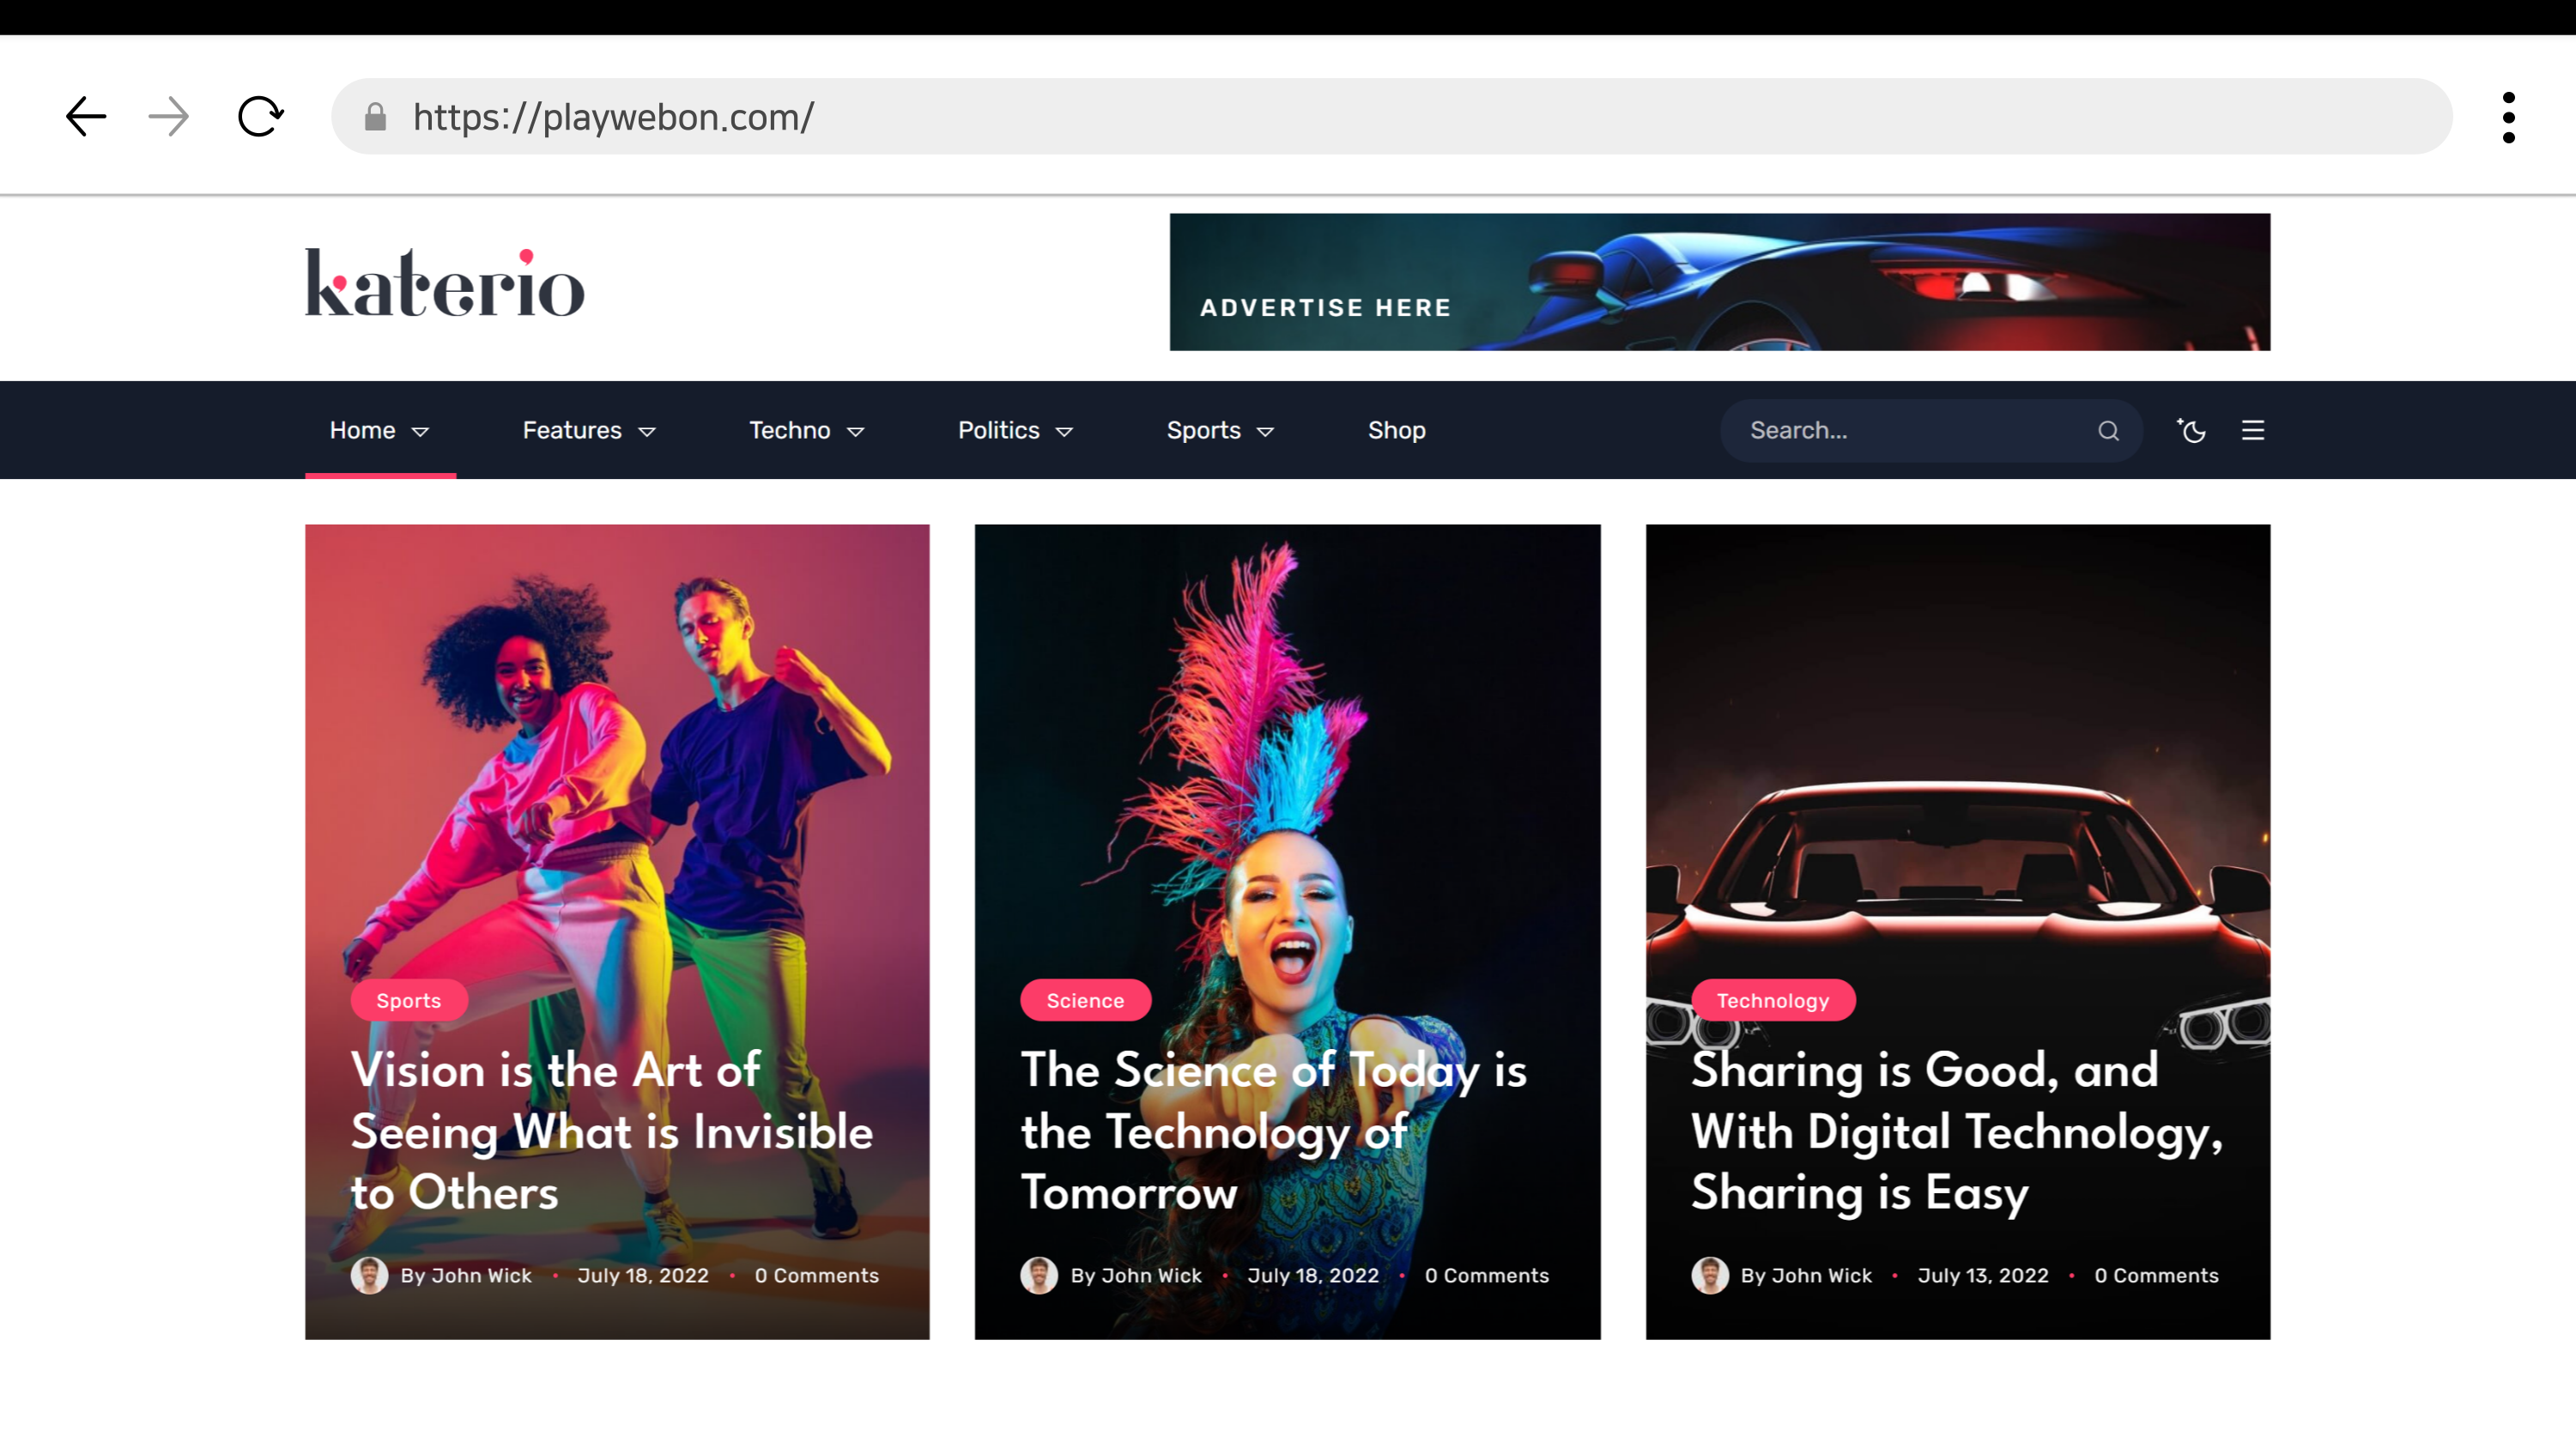Click the search magnifier icon
The image size is (2576, 1449).
coord(2108,431)
